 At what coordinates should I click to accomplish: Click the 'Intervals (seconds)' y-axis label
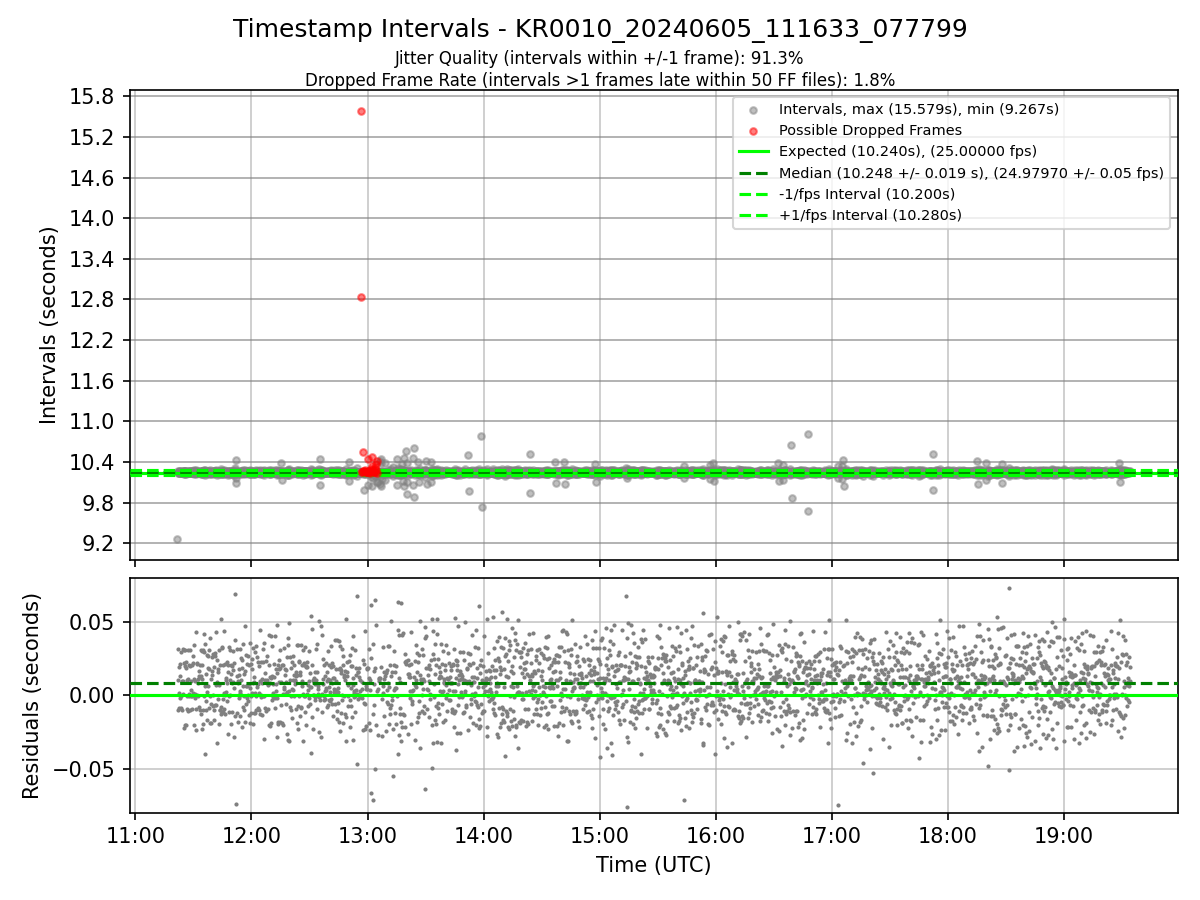[x=49, y=325]
